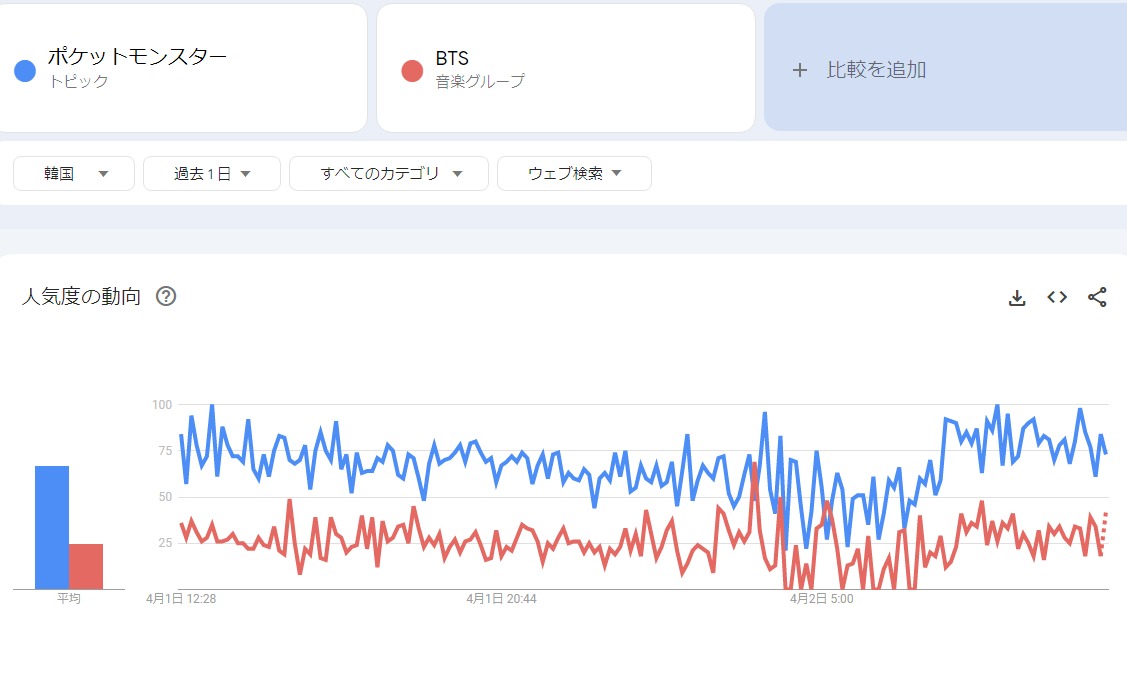The image size is (1127, 673).
Task: Click the blue ポケットモンスター color dot
Action: tap(25, 70)
